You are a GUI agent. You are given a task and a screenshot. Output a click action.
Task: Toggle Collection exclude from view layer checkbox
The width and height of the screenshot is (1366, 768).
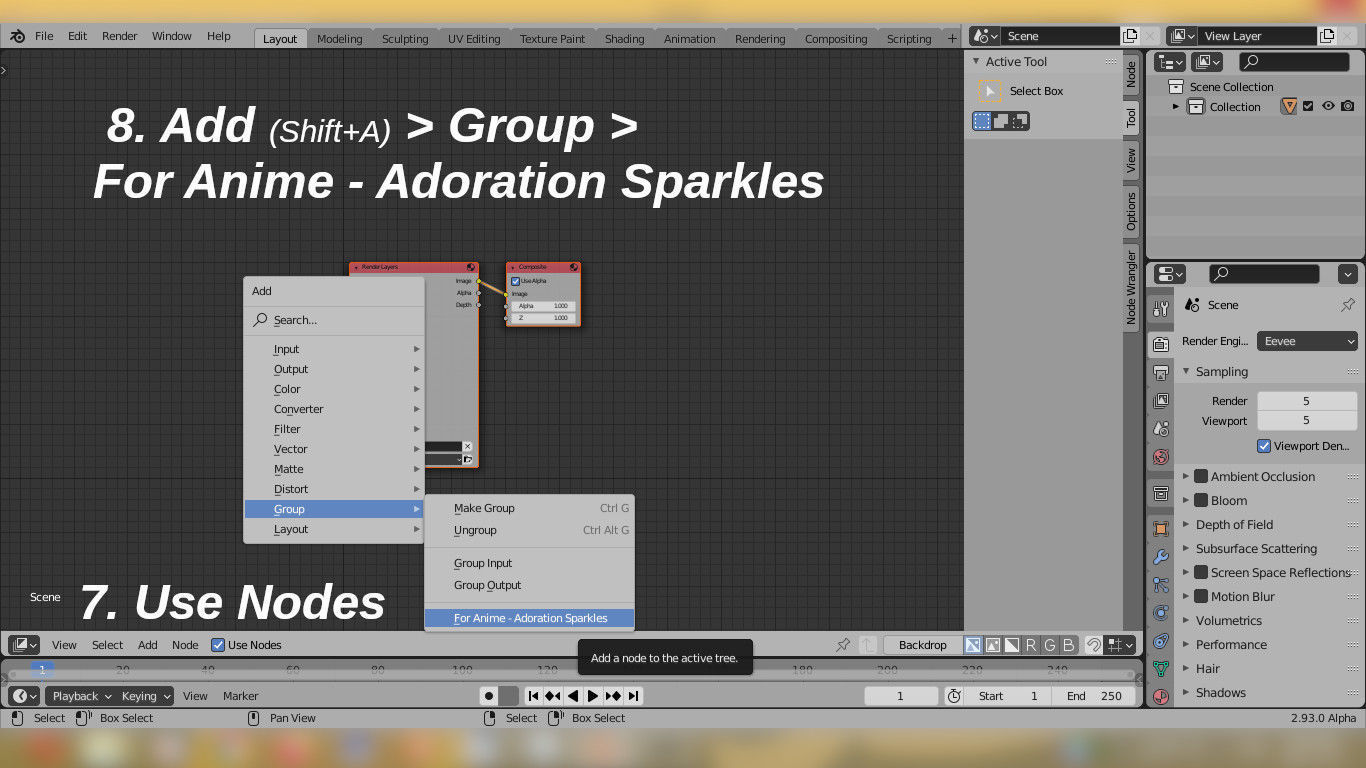pos(1308,106)
